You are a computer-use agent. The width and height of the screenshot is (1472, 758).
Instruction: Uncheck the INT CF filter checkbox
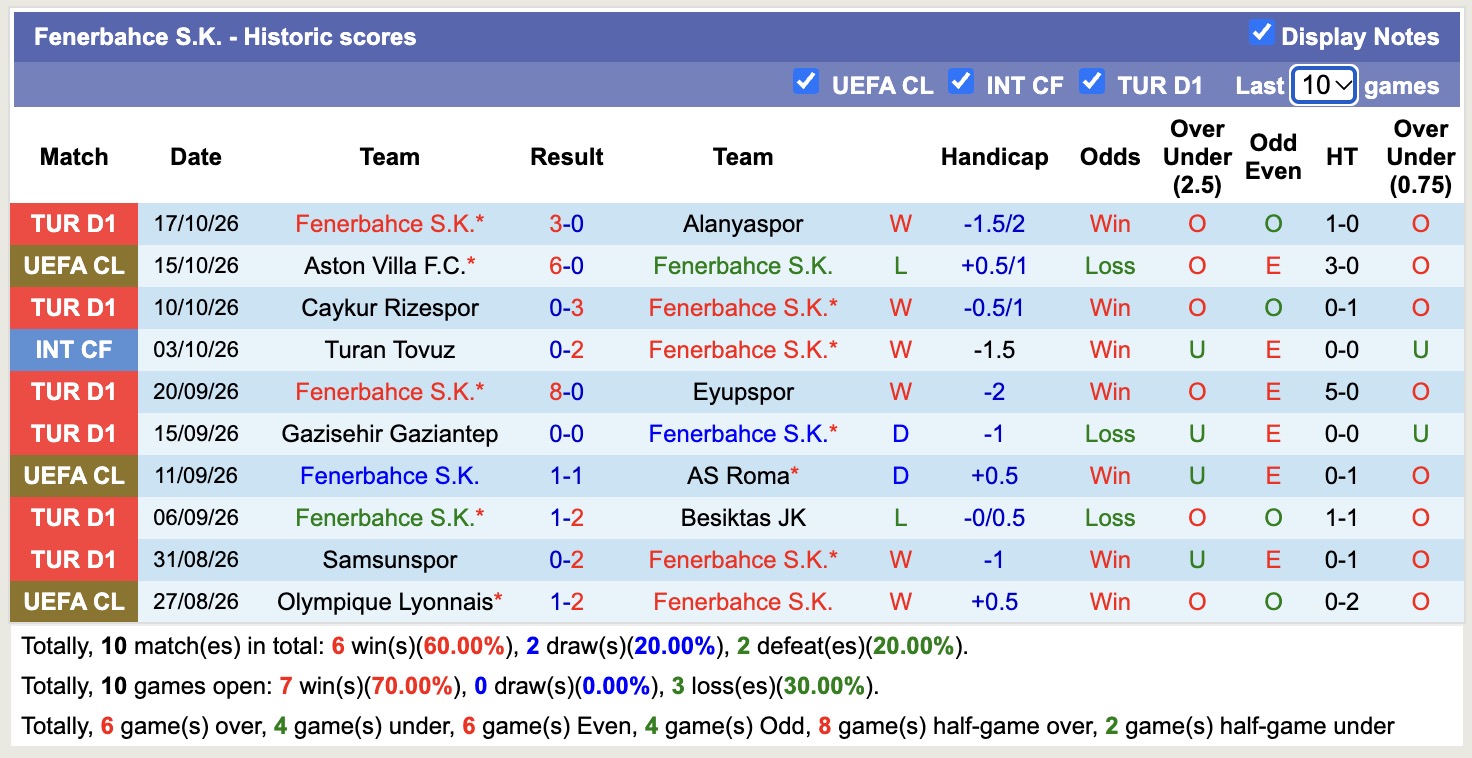click(961, 81)
